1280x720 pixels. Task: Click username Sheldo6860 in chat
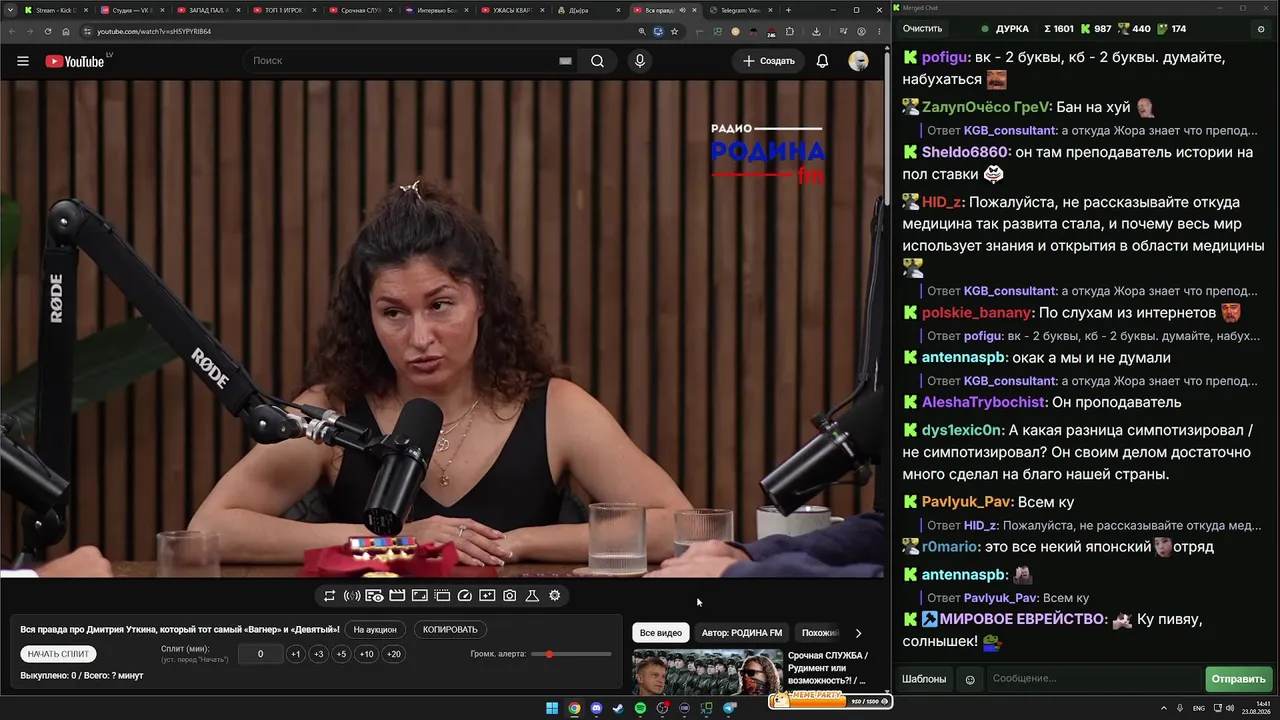pos(965,152)
